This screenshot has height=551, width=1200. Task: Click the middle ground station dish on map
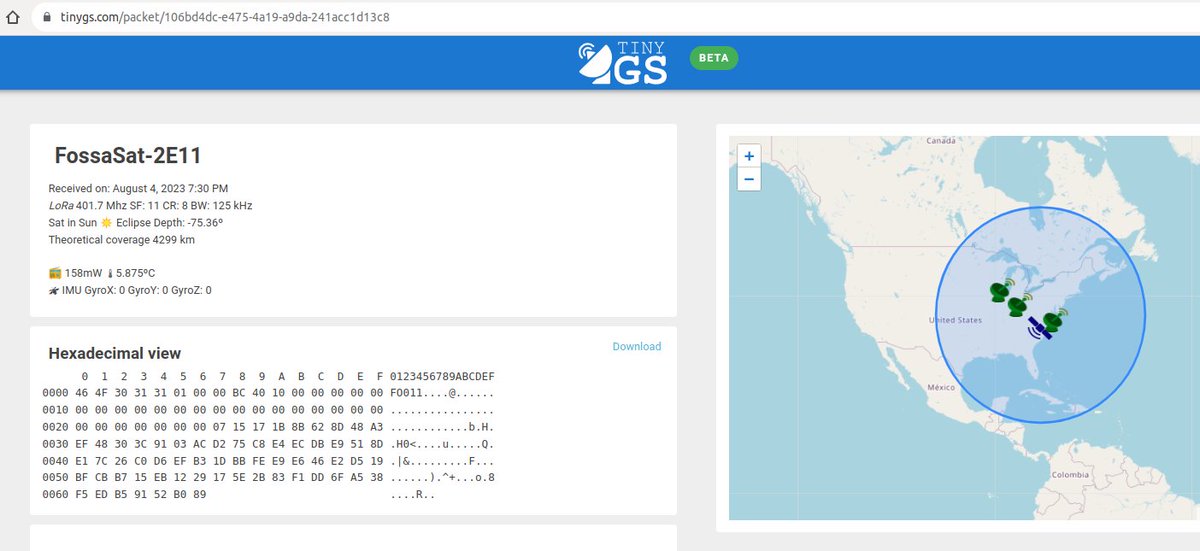pyautogui.click(x=1019, y=306)
